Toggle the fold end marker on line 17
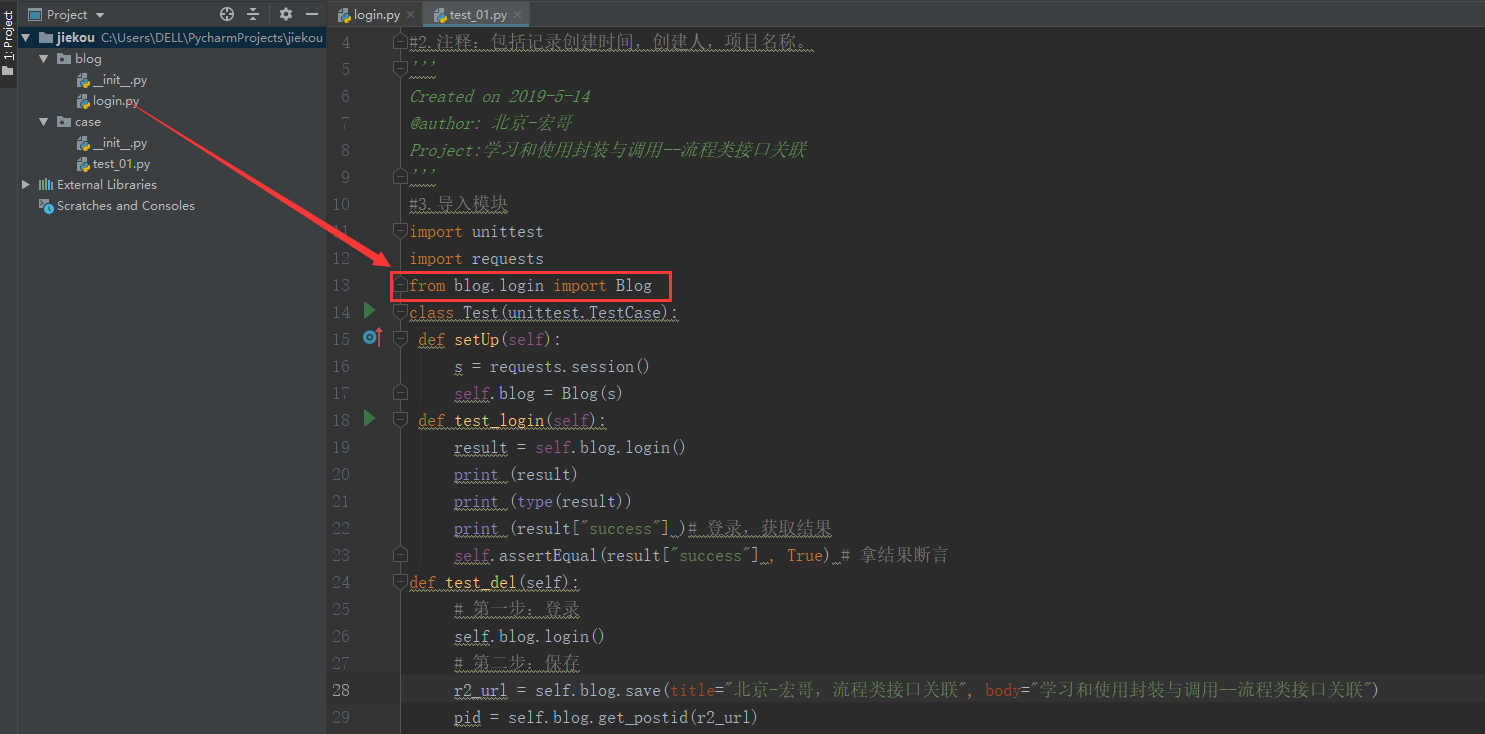 [x=401, y=392]
